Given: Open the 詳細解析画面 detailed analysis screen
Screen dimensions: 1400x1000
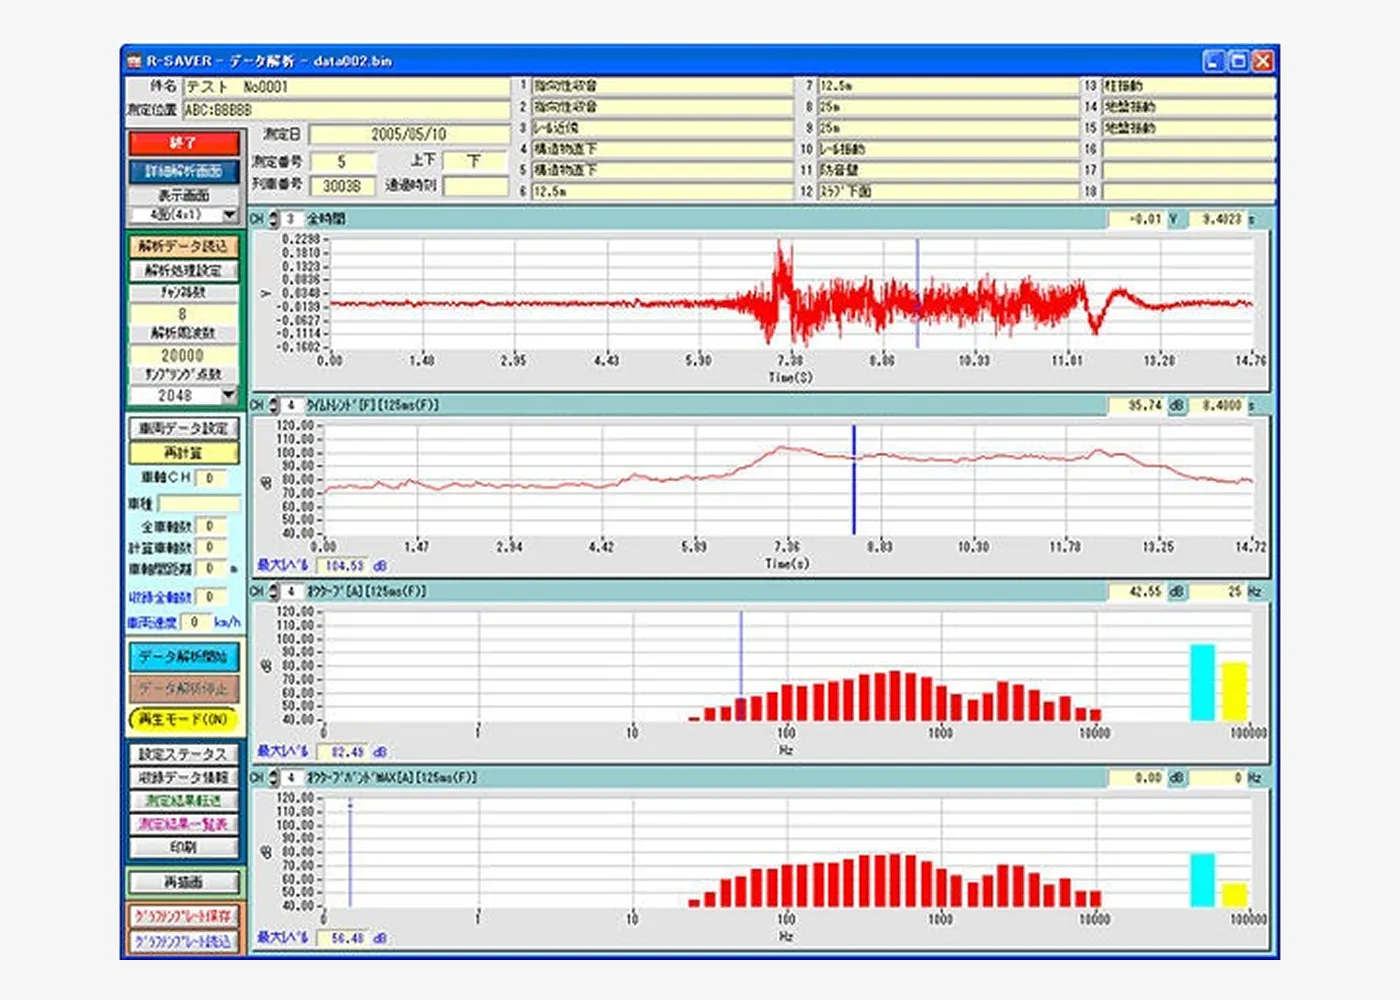Looking at the screenshot, I should click(183, 171).
